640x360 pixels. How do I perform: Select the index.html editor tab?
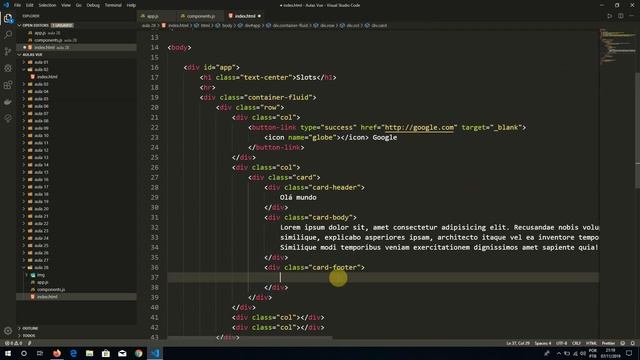pos(245,16)
